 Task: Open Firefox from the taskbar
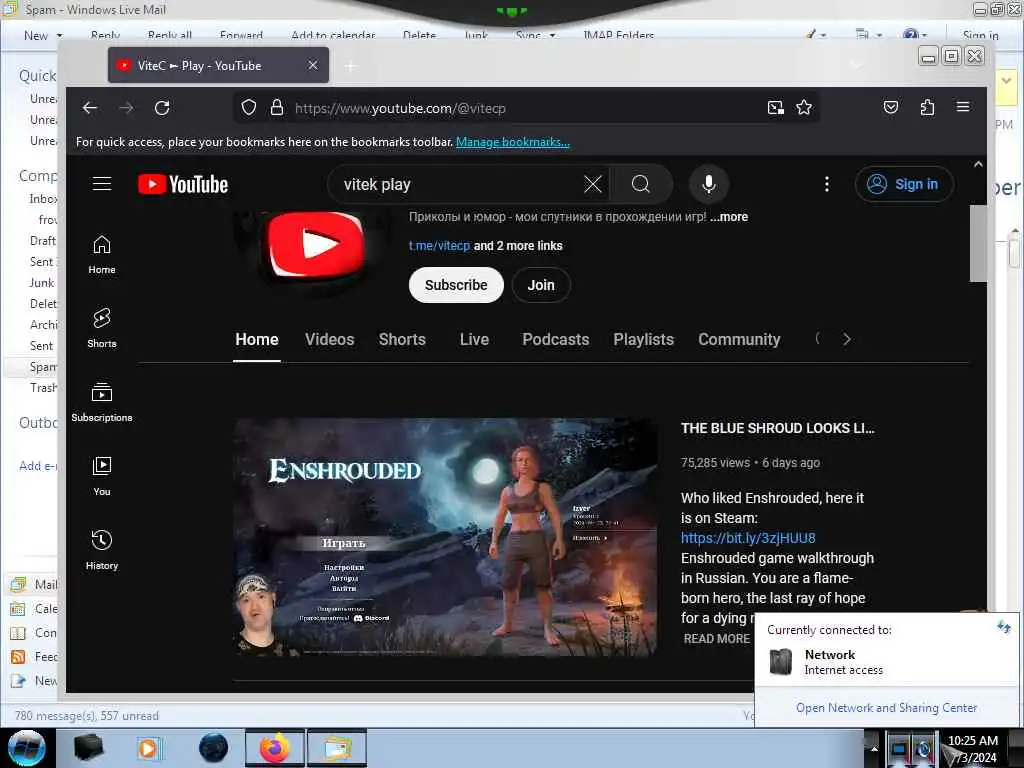tap(275, 748)
